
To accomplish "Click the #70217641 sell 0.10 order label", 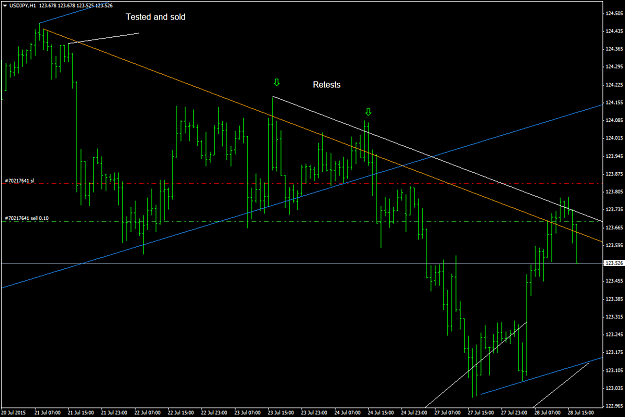I will point(26,218).
